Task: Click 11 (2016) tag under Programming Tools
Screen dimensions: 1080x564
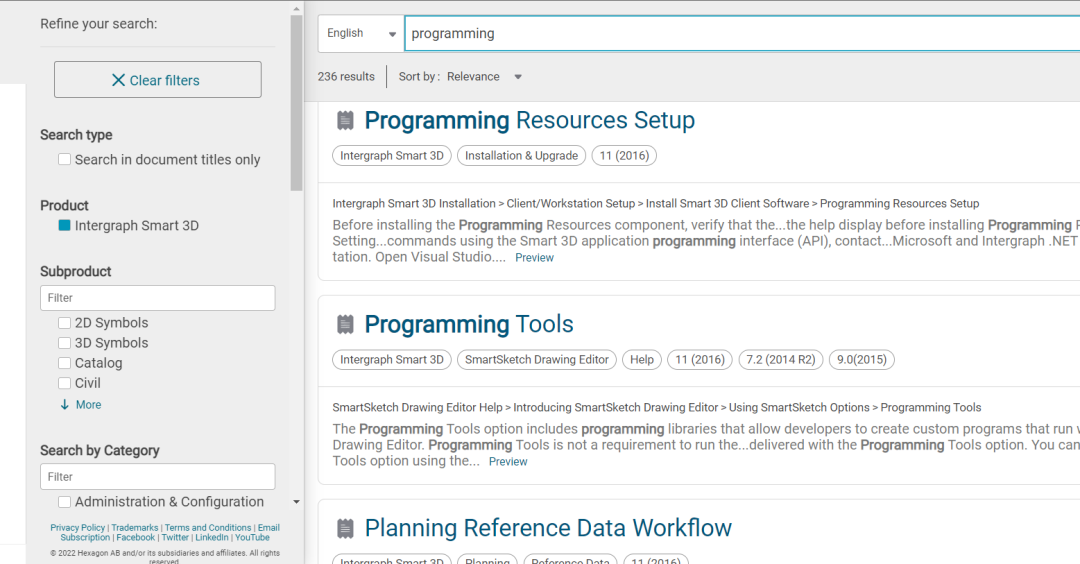Action: click(700, 359)
